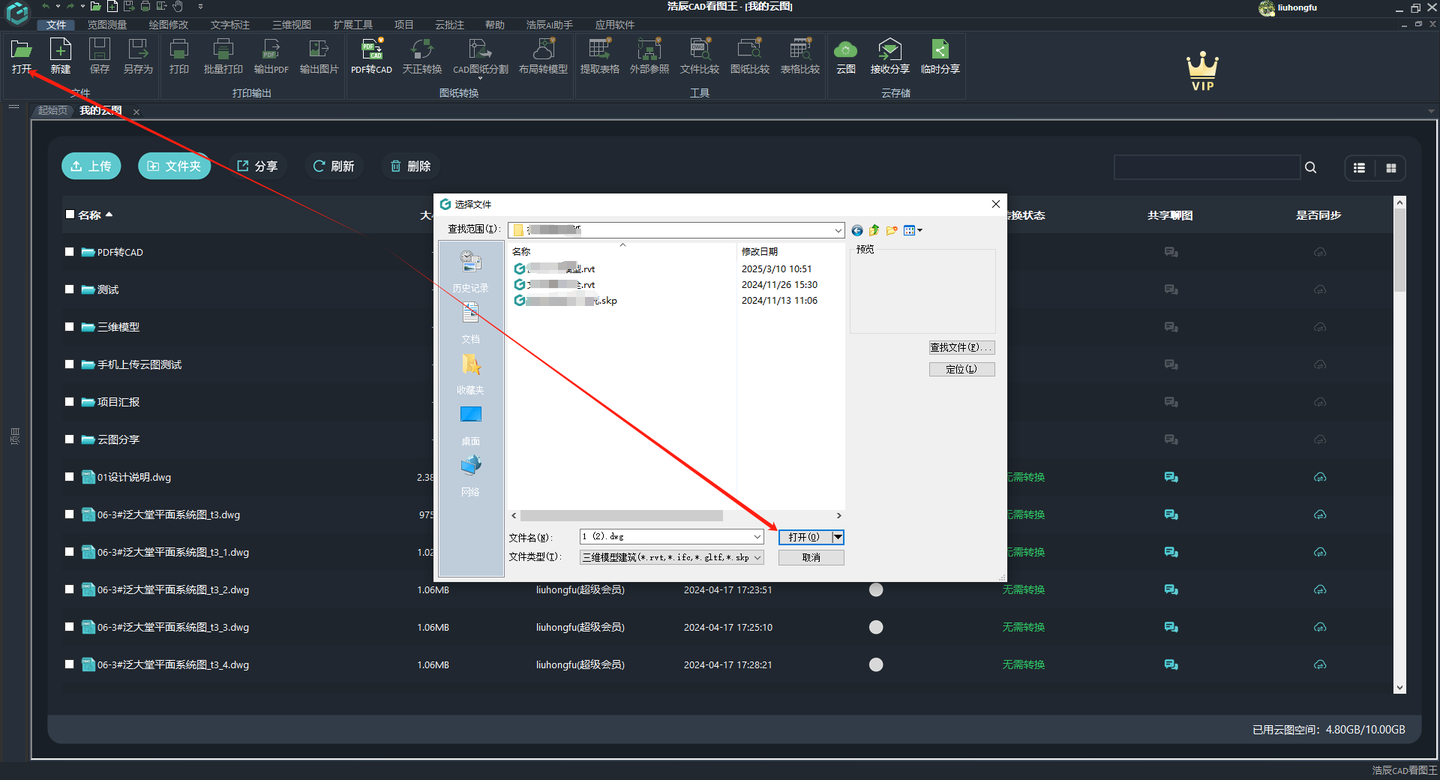Click the VIP crown icon
The image size is (1440, 780).
1202,72
